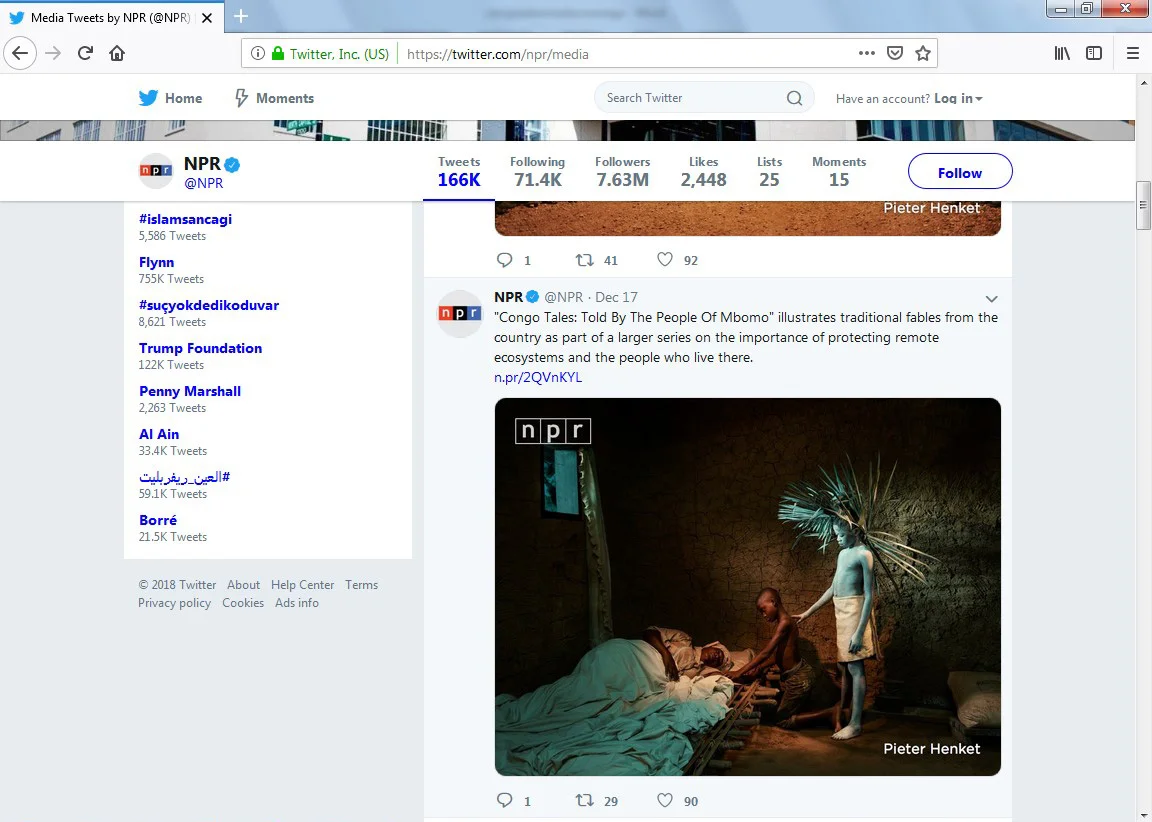
Task: Bookmark this page with the star icon
Action: coord(923,53)
